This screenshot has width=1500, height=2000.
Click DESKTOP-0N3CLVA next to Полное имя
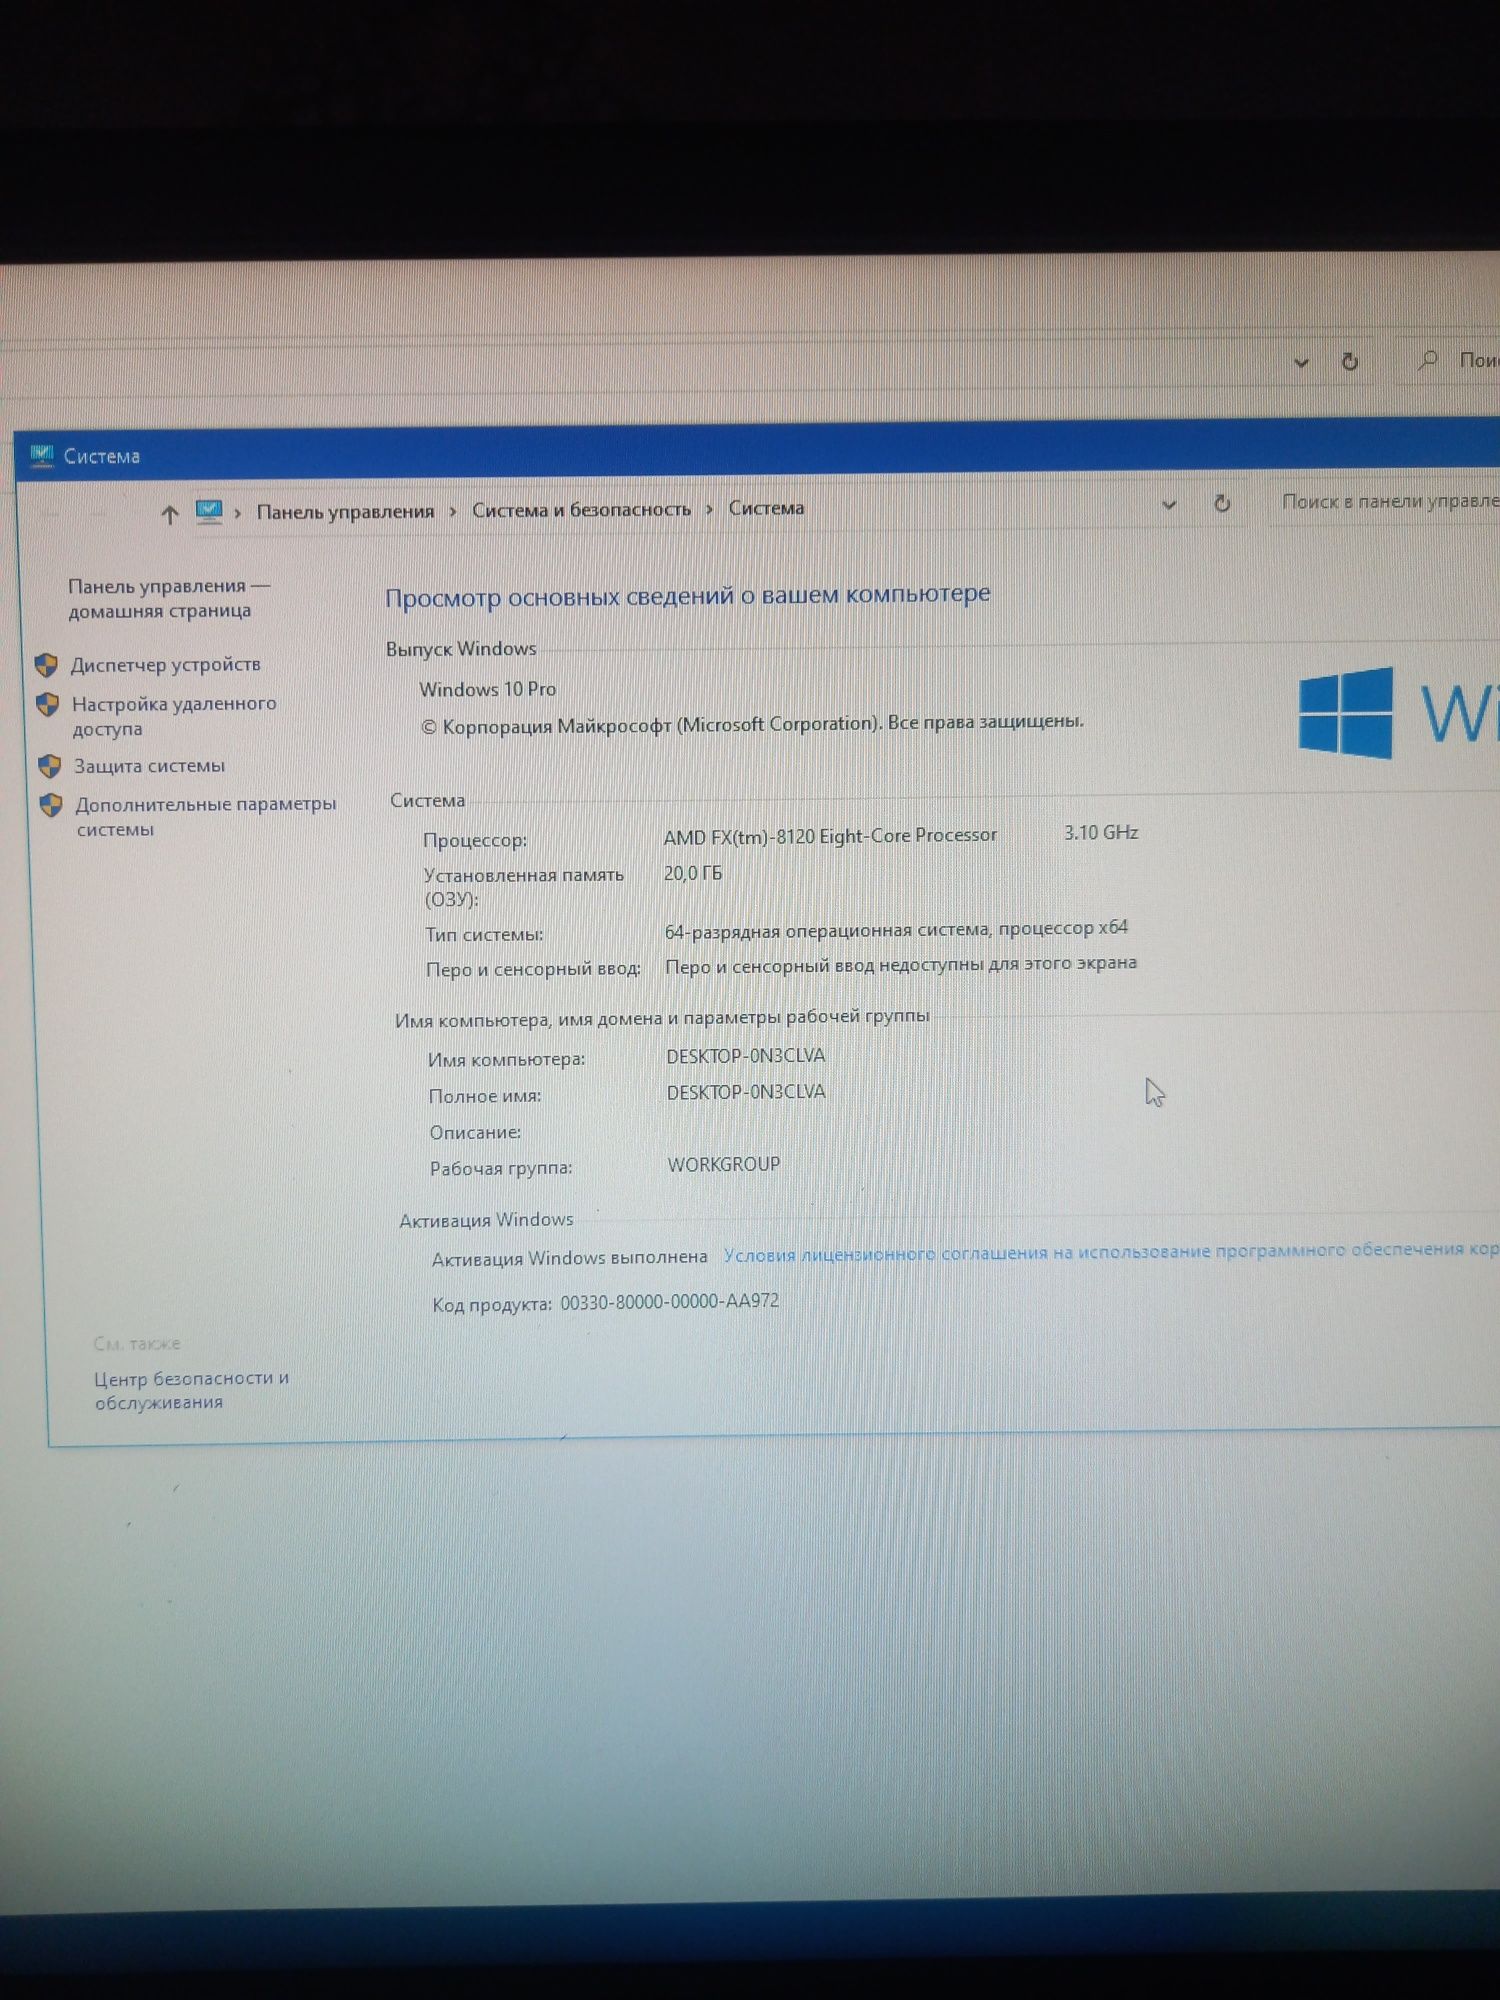click(746, 1092)
